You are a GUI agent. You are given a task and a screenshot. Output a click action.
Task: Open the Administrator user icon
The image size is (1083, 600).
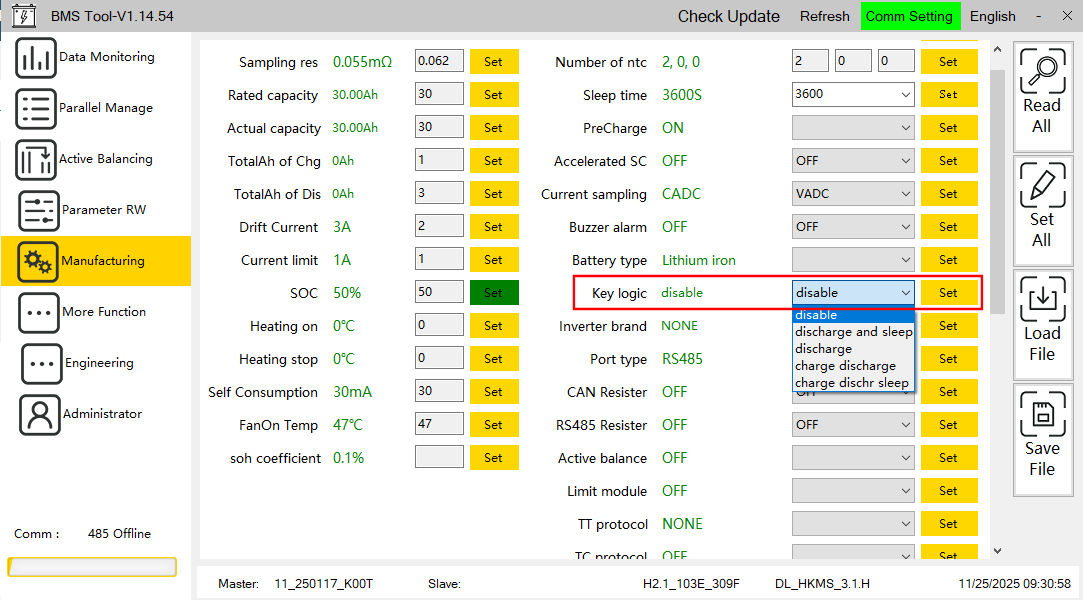(41, 415)
